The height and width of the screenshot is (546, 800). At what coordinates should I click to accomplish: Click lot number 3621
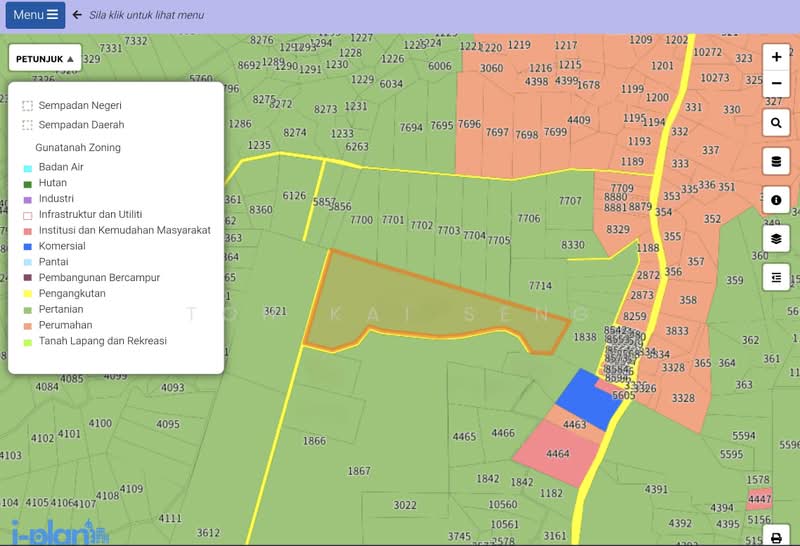274,311
